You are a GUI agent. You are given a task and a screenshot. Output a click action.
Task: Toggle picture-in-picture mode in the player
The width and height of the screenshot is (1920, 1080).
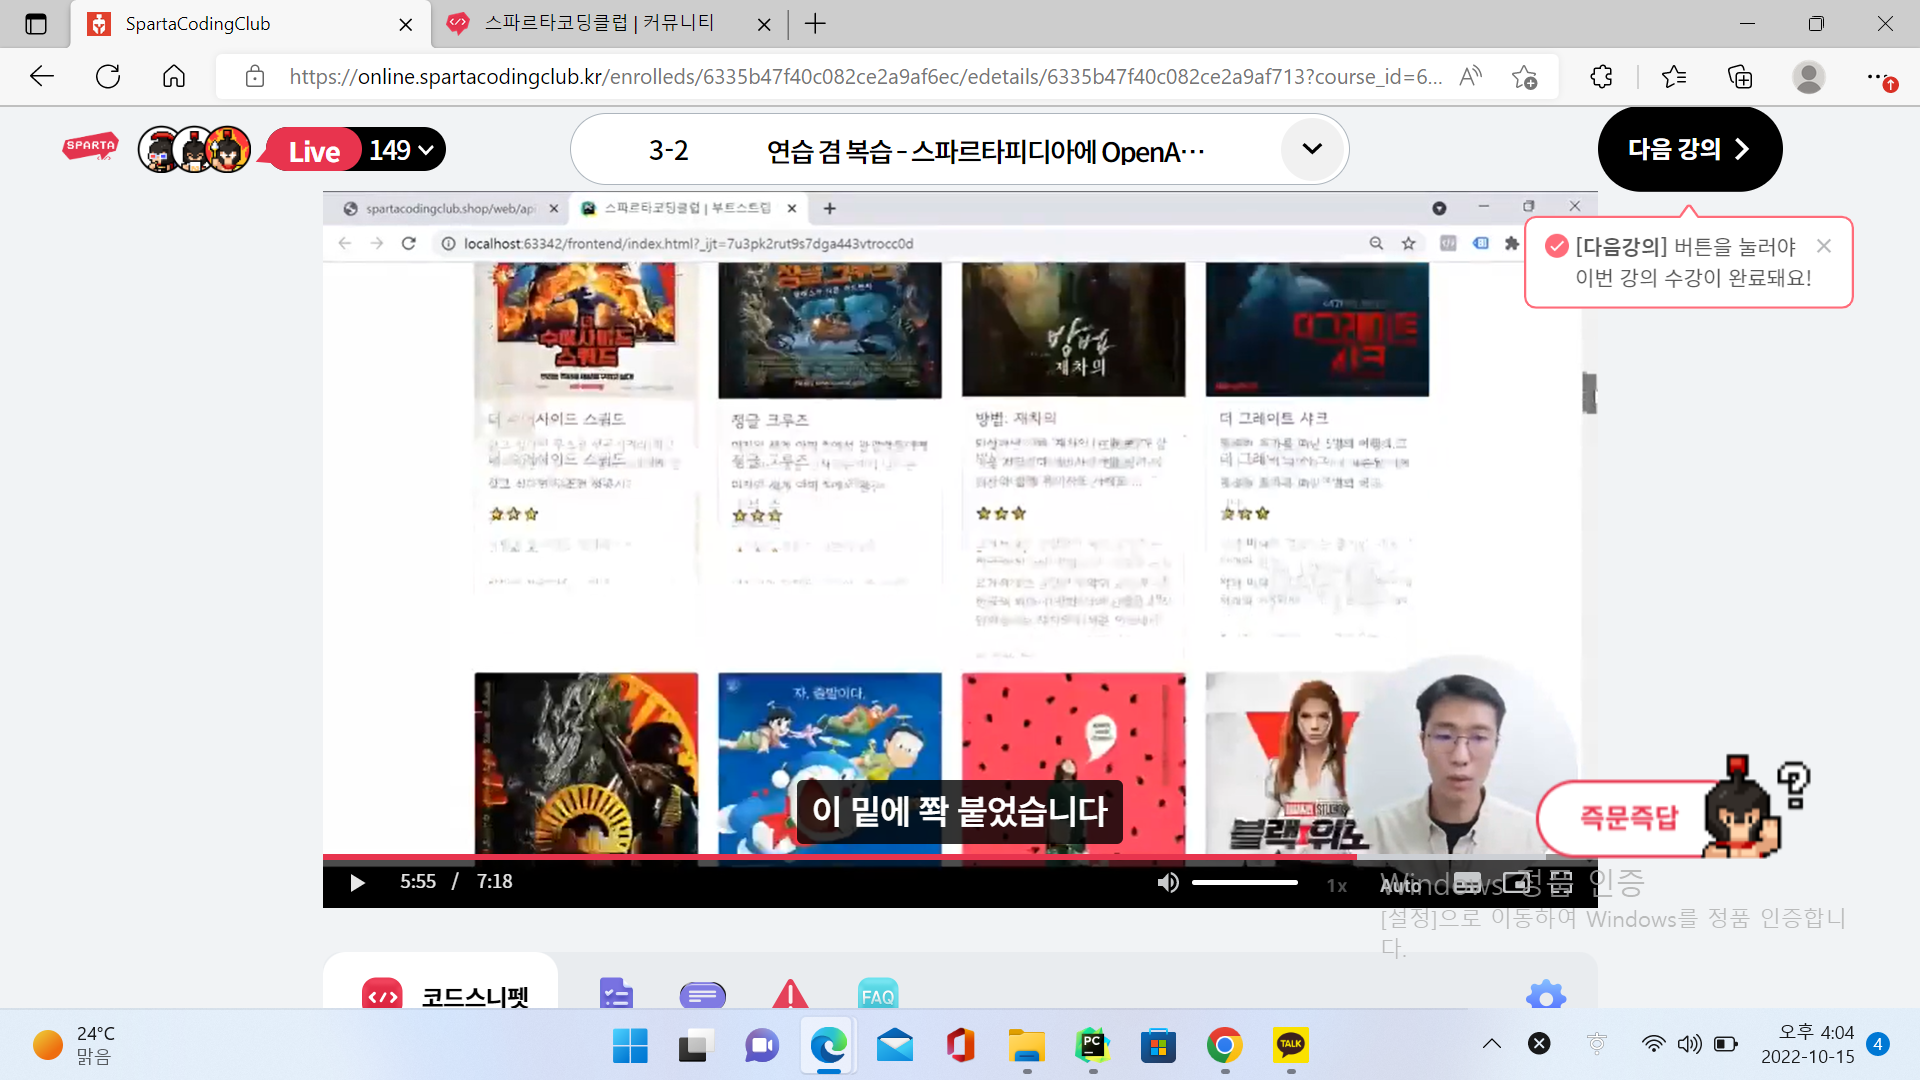point(1516,883)
